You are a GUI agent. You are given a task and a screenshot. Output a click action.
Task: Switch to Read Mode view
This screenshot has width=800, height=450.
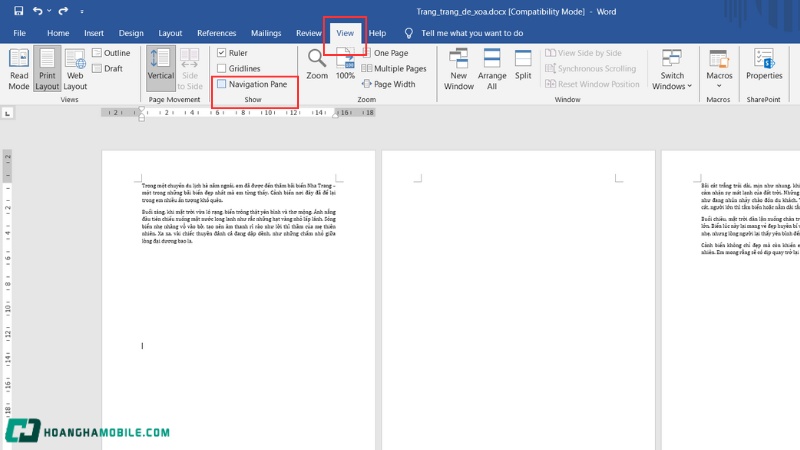tap(19, 67)
